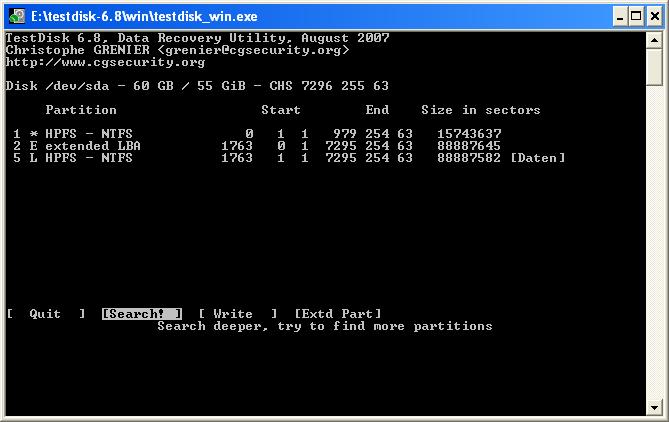Click the sector size 88887582
The image size is (669, 422).
point(469,158)
